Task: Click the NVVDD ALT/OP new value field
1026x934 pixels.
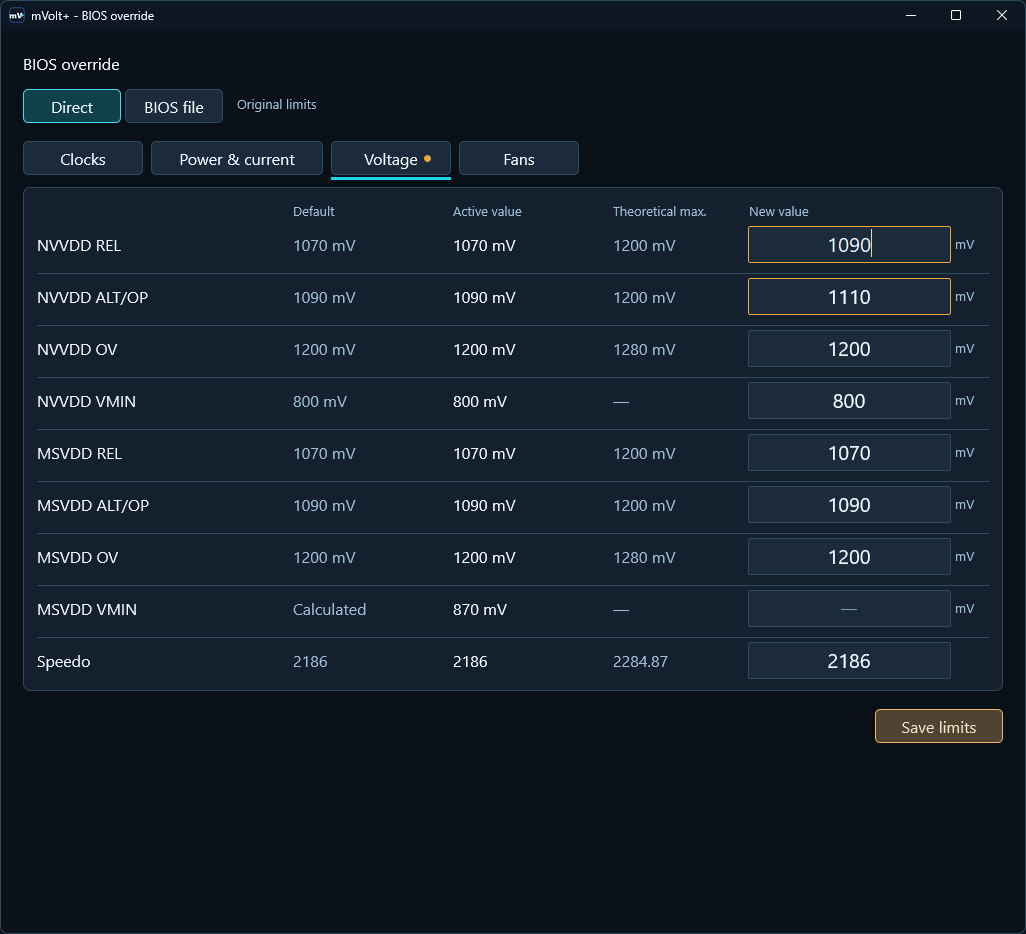Action: (849, 296)
